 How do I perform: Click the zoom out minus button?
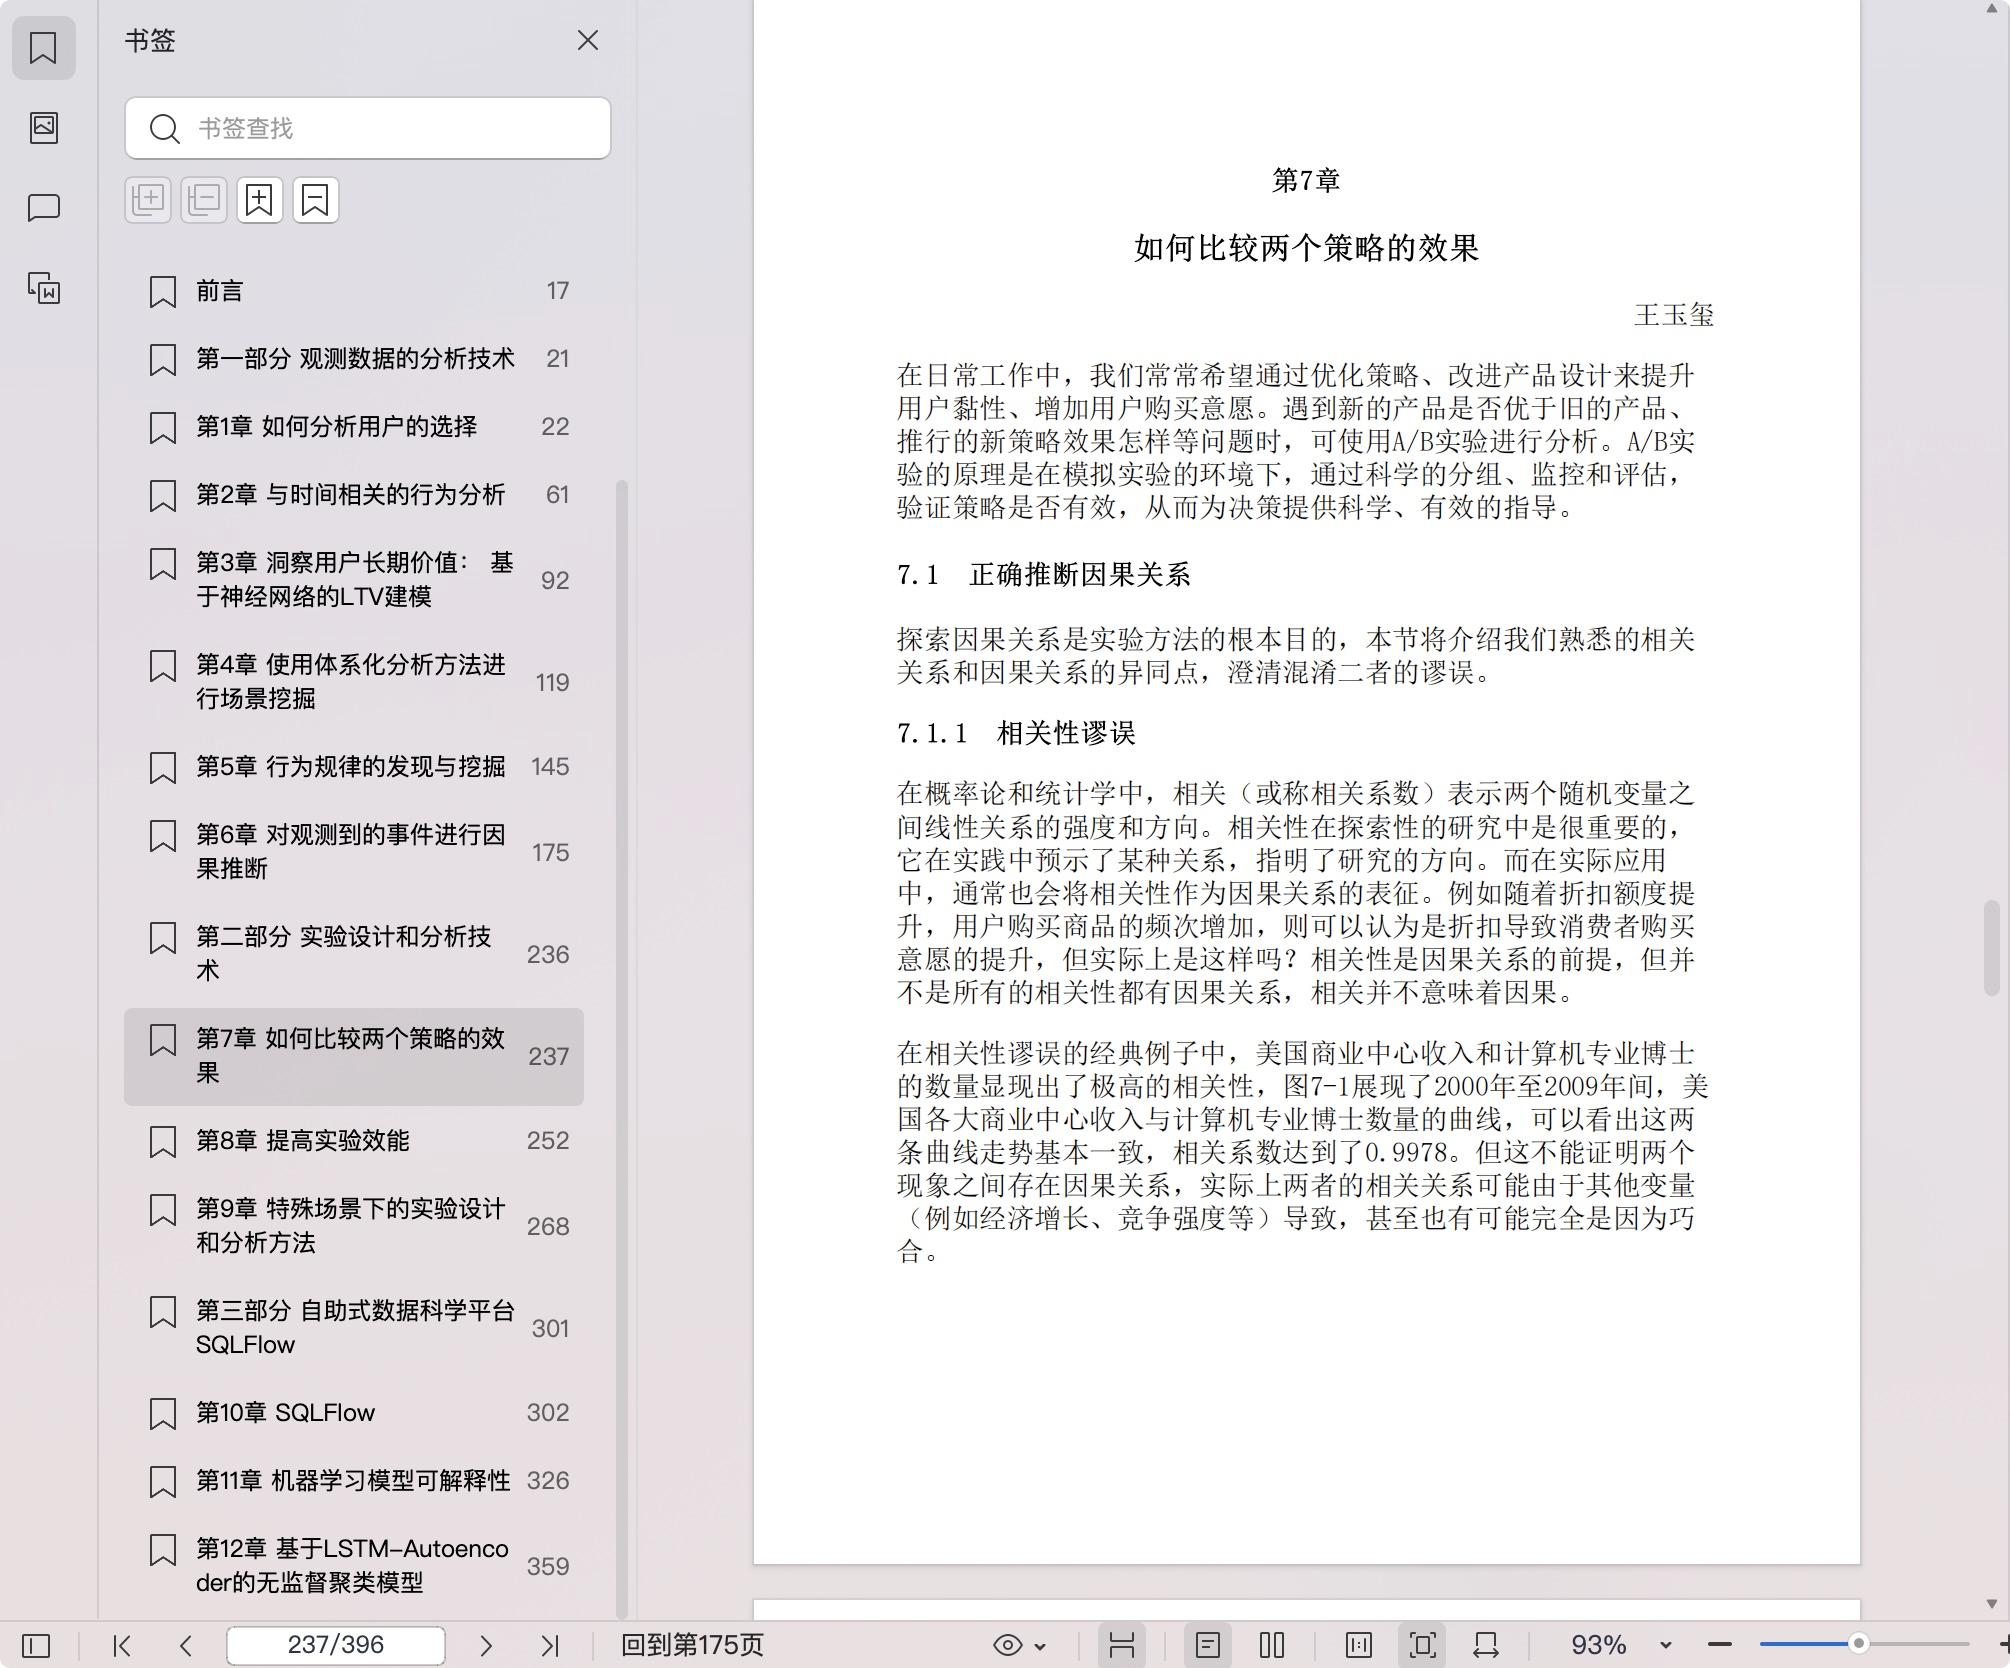pos(1720,1645)
